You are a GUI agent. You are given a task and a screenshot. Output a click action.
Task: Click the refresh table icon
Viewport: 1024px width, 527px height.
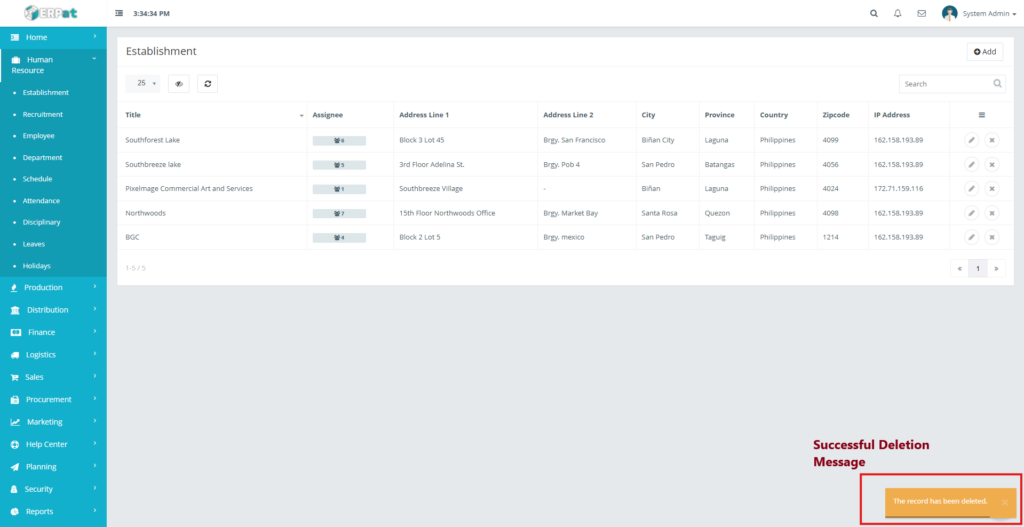point(207,84)
